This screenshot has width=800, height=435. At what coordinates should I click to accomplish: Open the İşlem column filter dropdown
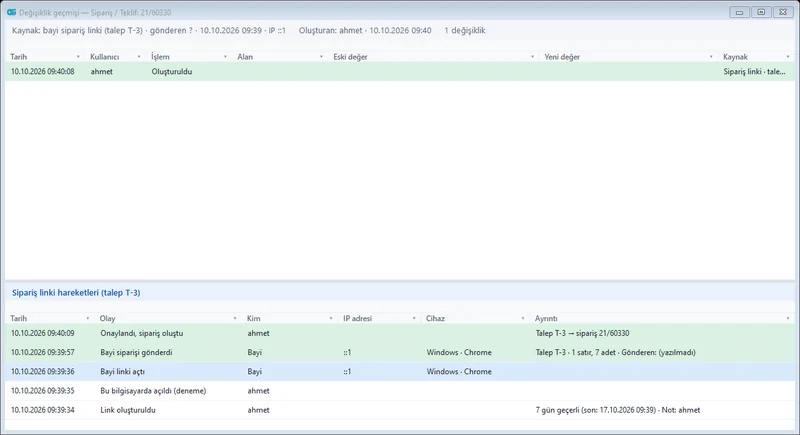(x=225, y=57)
